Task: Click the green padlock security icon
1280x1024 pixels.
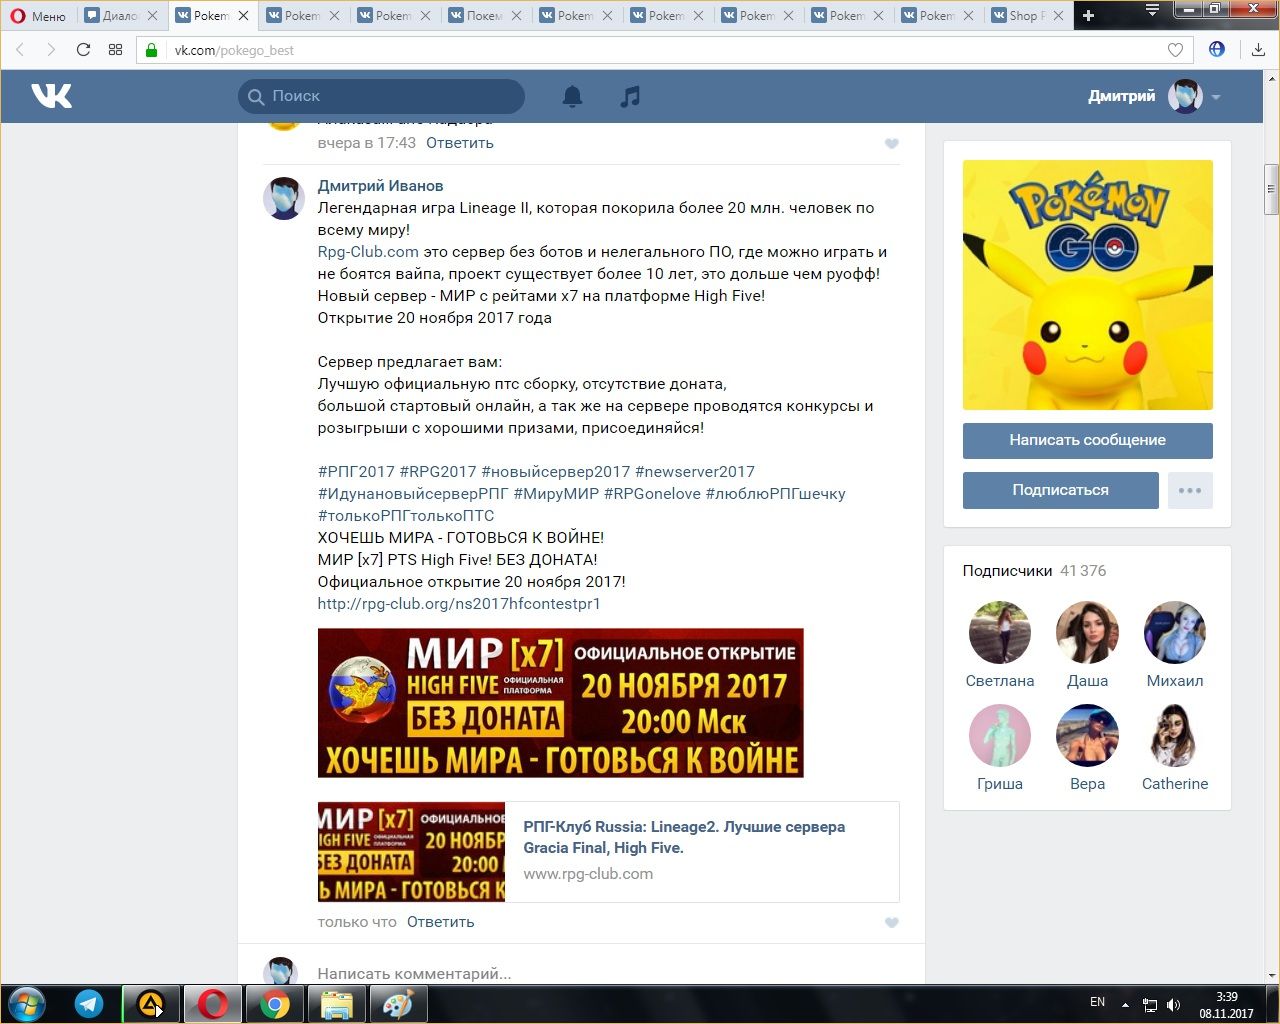Action: 152,50
